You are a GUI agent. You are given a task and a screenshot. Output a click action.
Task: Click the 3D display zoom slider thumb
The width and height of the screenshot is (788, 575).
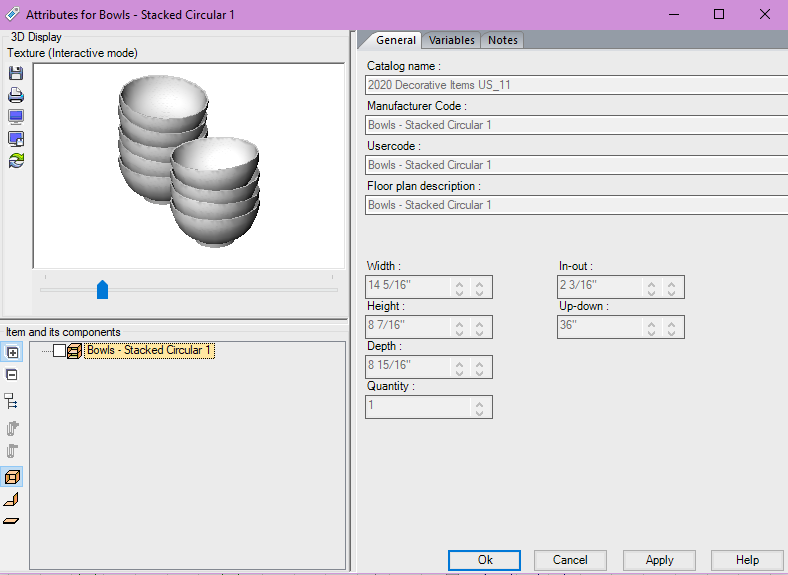pos(103,290)
